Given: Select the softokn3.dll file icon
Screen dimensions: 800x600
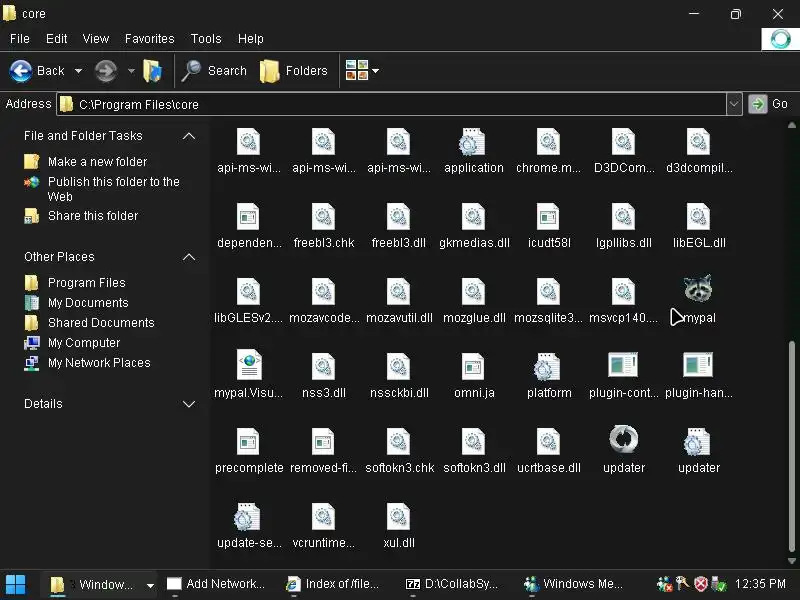Looking at the screenshot, I should click(473, 442).
